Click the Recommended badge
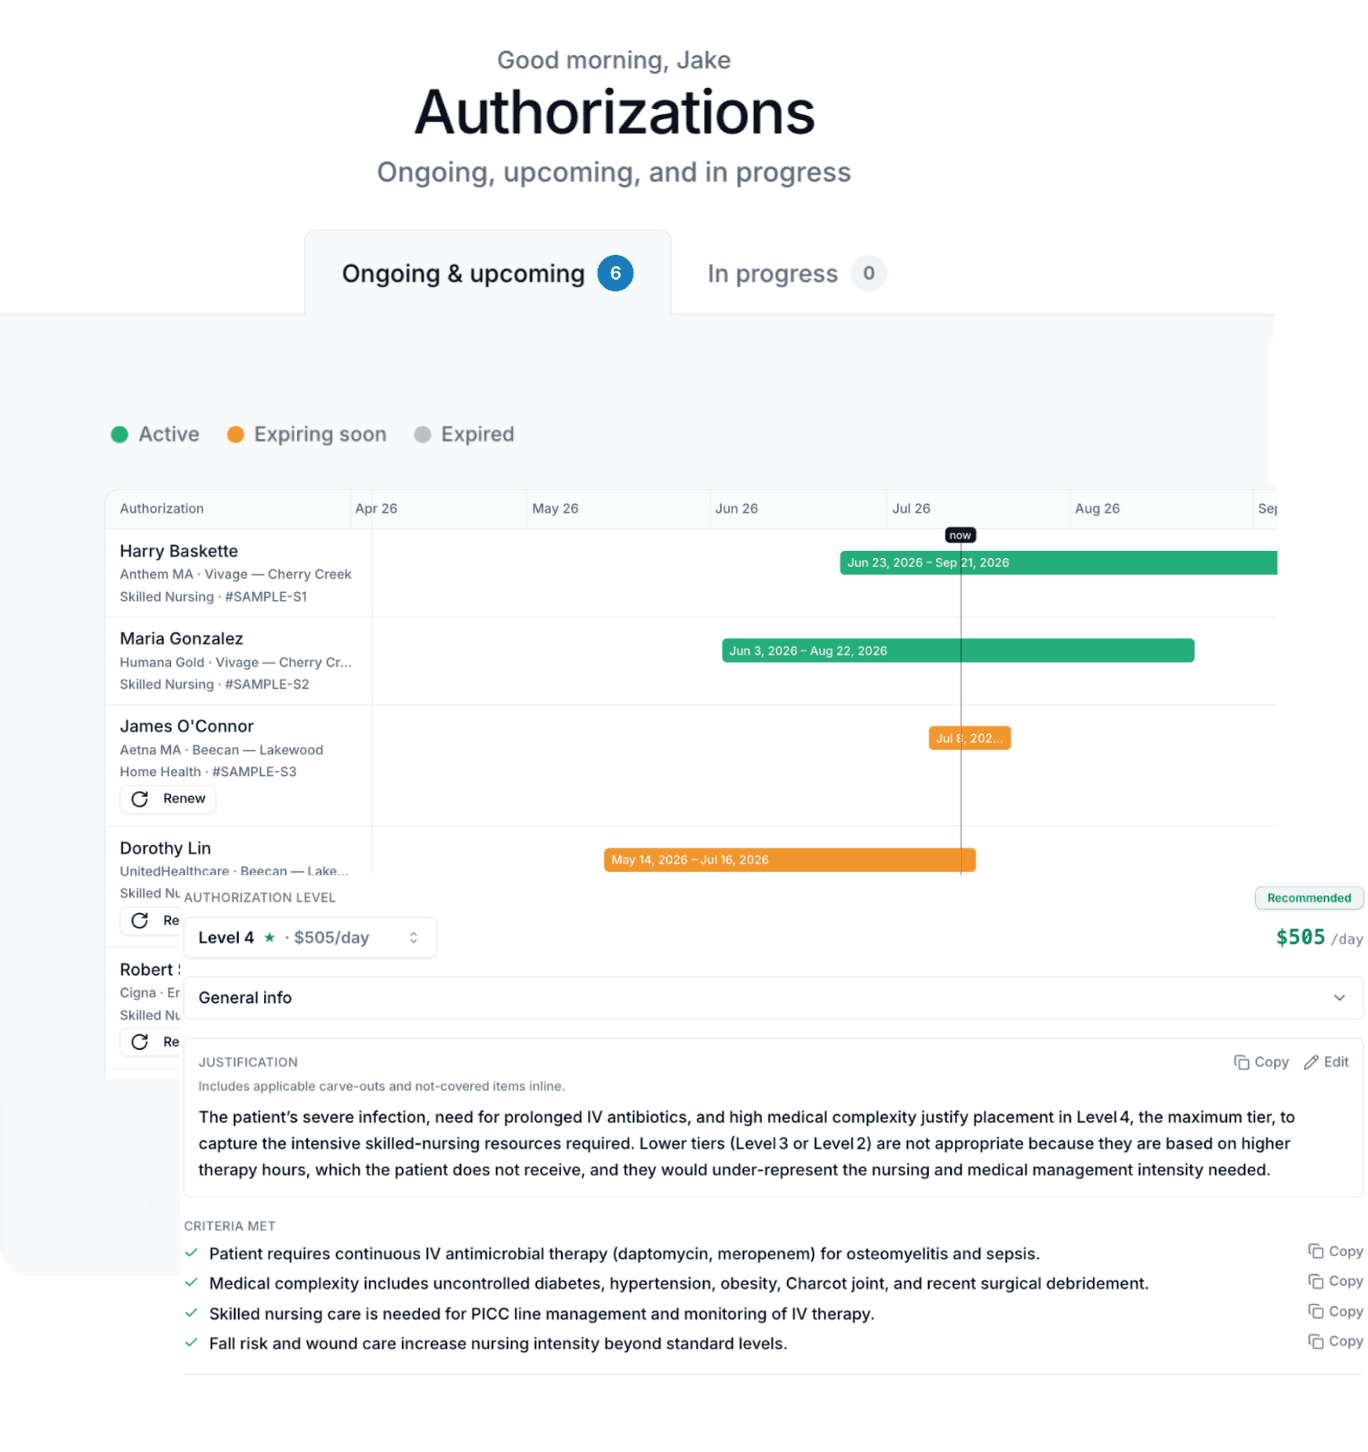The height and width of the screenshot is (1452, 1368). click(x=1309, y=898)
